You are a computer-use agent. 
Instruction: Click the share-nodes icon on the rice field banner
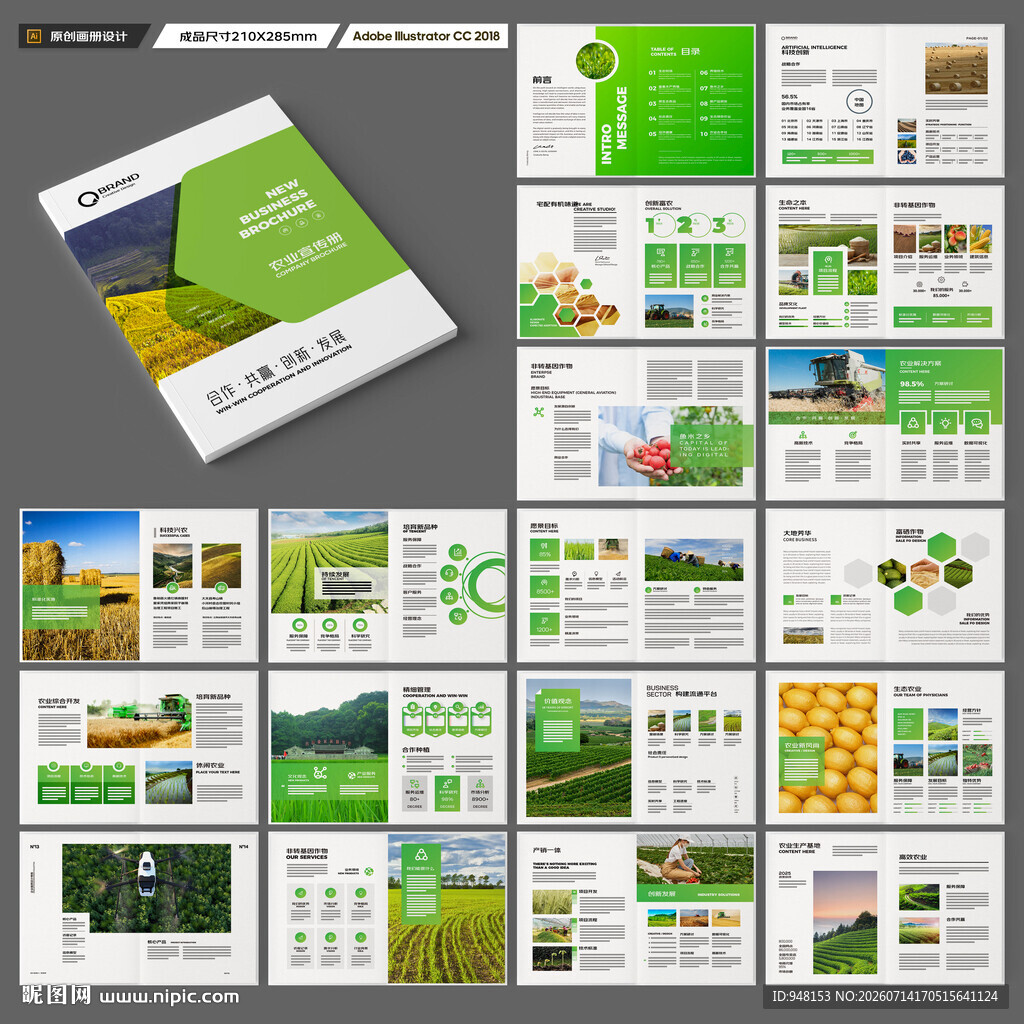tap(320, 773)
